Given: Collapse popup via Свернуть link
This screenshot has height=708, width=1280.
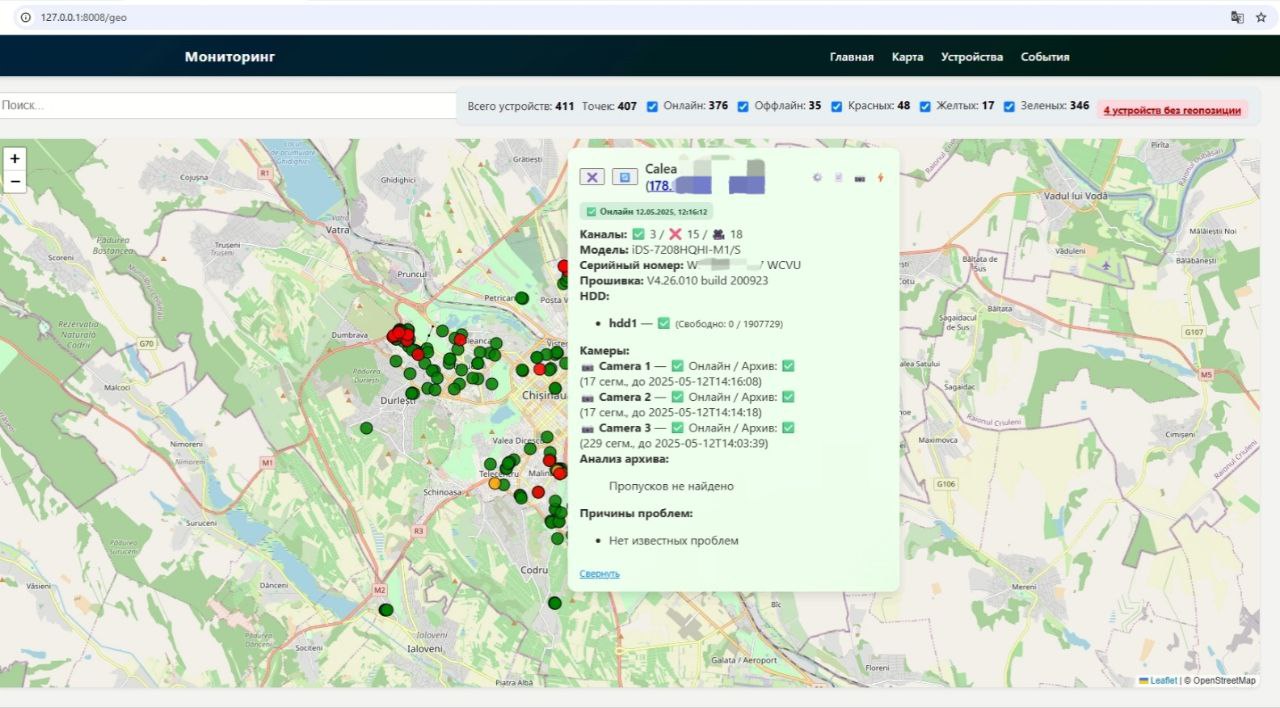Looking at the screenshot, I should (599, 574).
